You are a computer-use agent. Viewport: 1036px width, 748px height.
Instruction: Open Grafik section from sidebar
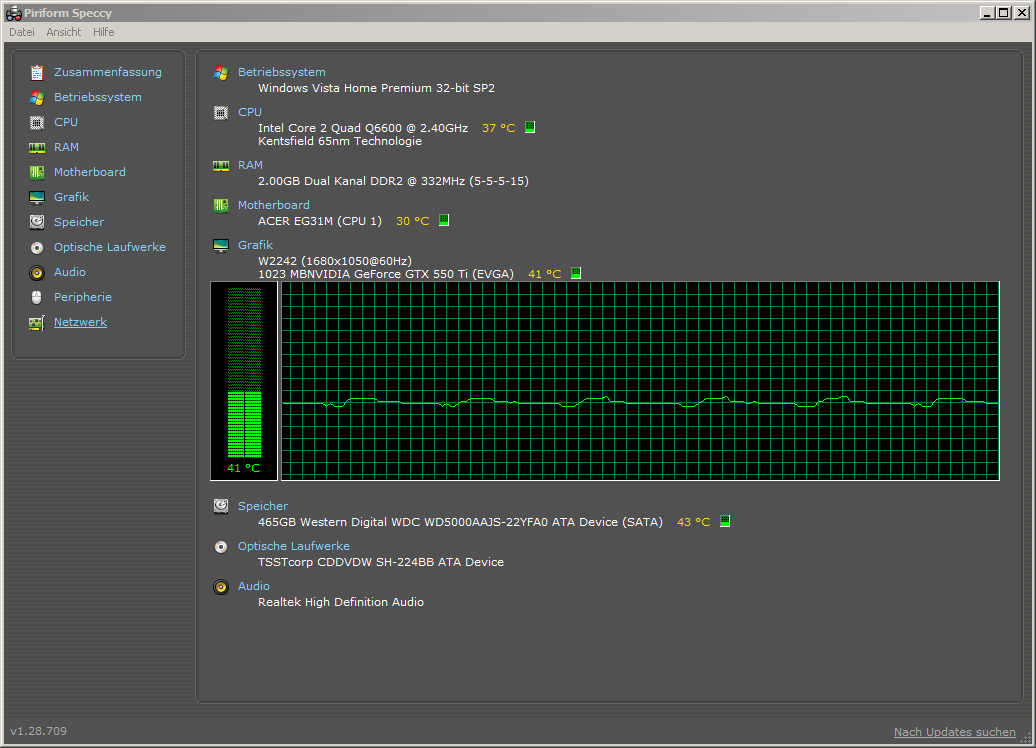tap(71, 198)
